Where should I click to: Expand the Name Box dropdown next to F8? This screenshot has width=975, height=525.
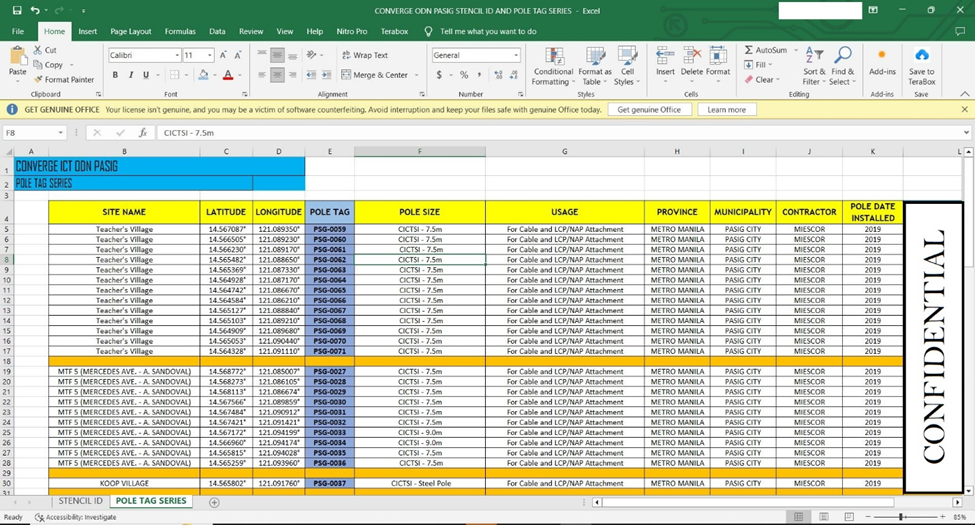(x=60, y=132)
